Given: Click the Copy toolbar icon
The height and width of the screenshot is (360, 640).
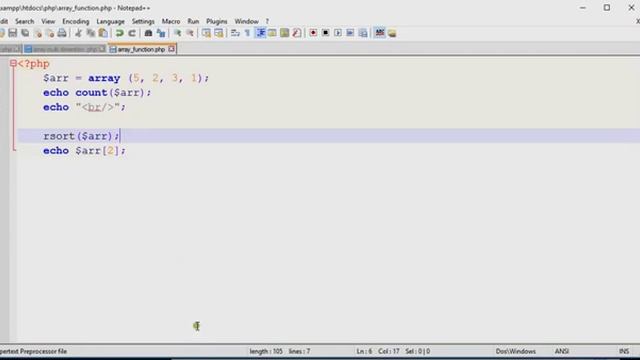Looking at the screenshot, I should [91, 33].
